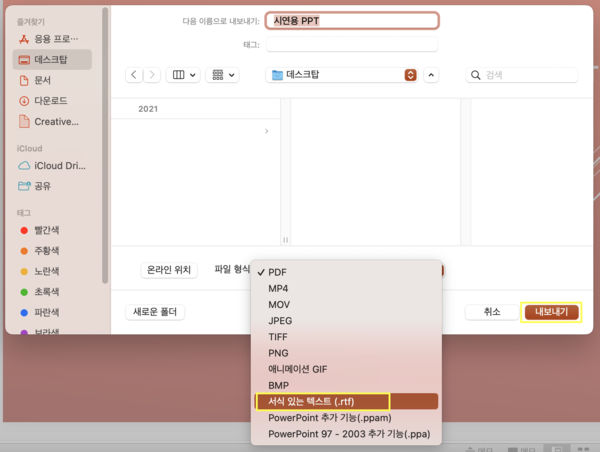Viewport: 600px width, 452px height.
Task: Select Desktop folder in sidebar
Action: (x=52, y=60)
